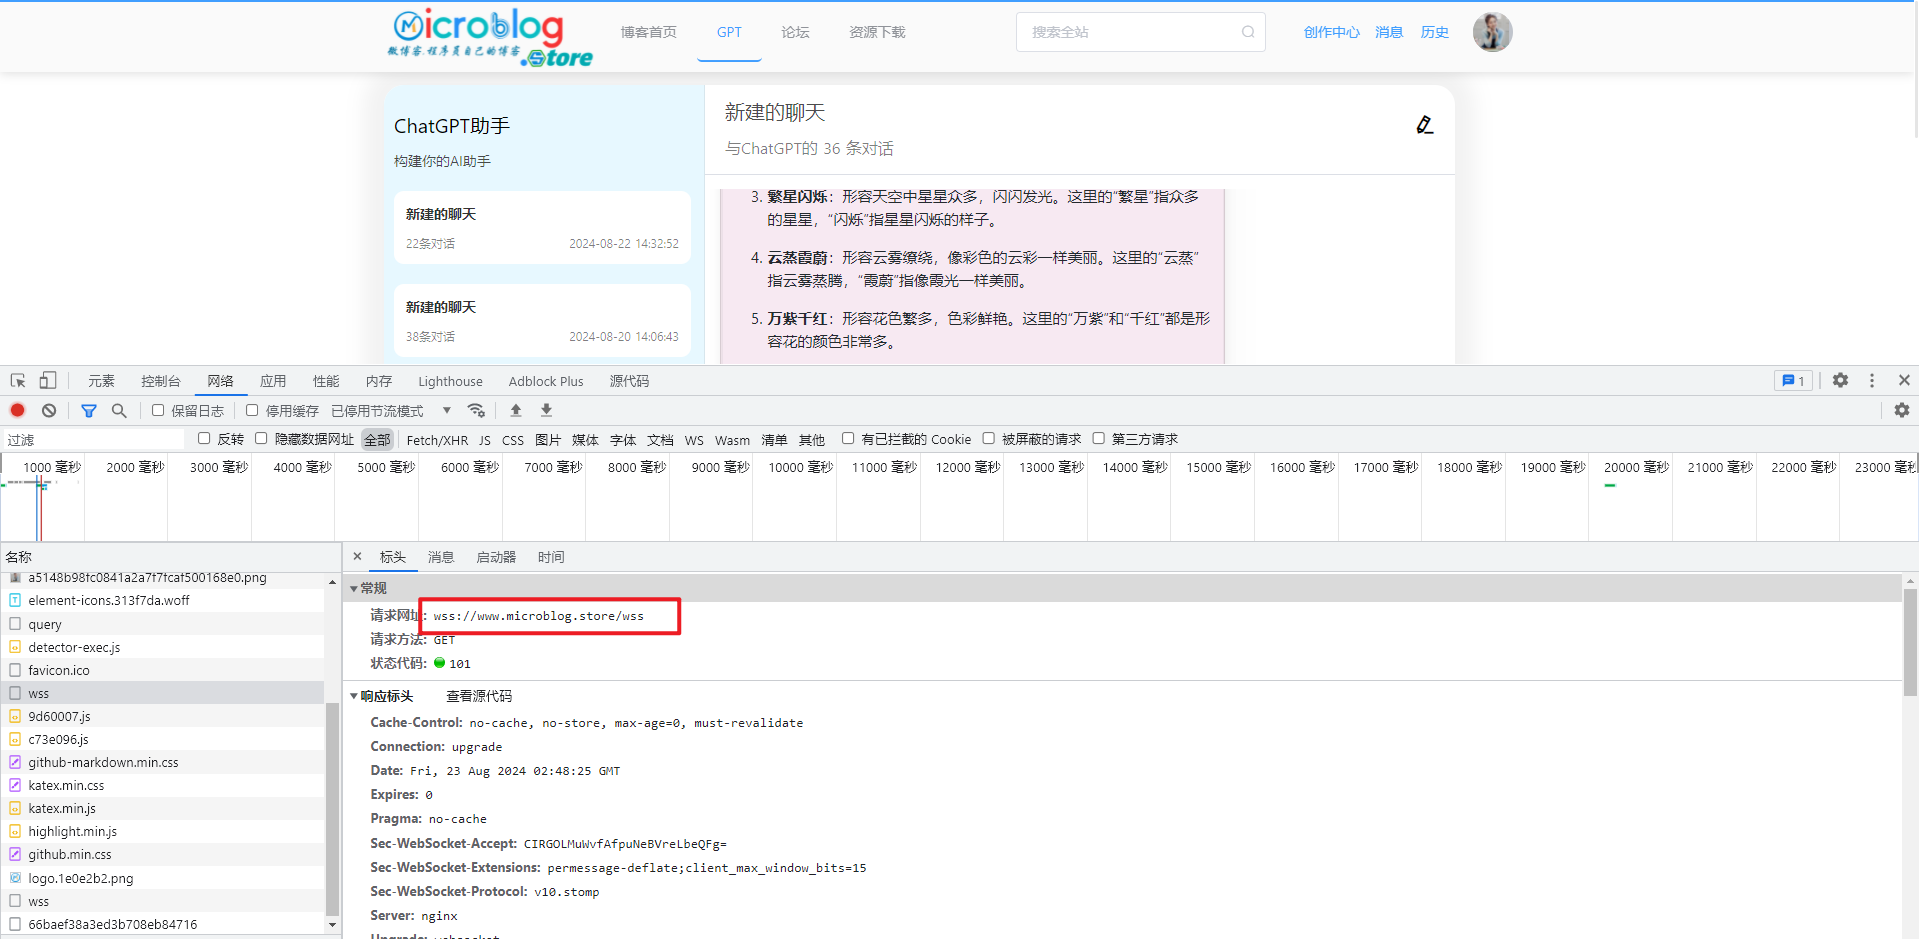Viewport: 1919px width, 939px height.
Task: Open the 博客首页 nav link
Action: [x=648, y=32]
